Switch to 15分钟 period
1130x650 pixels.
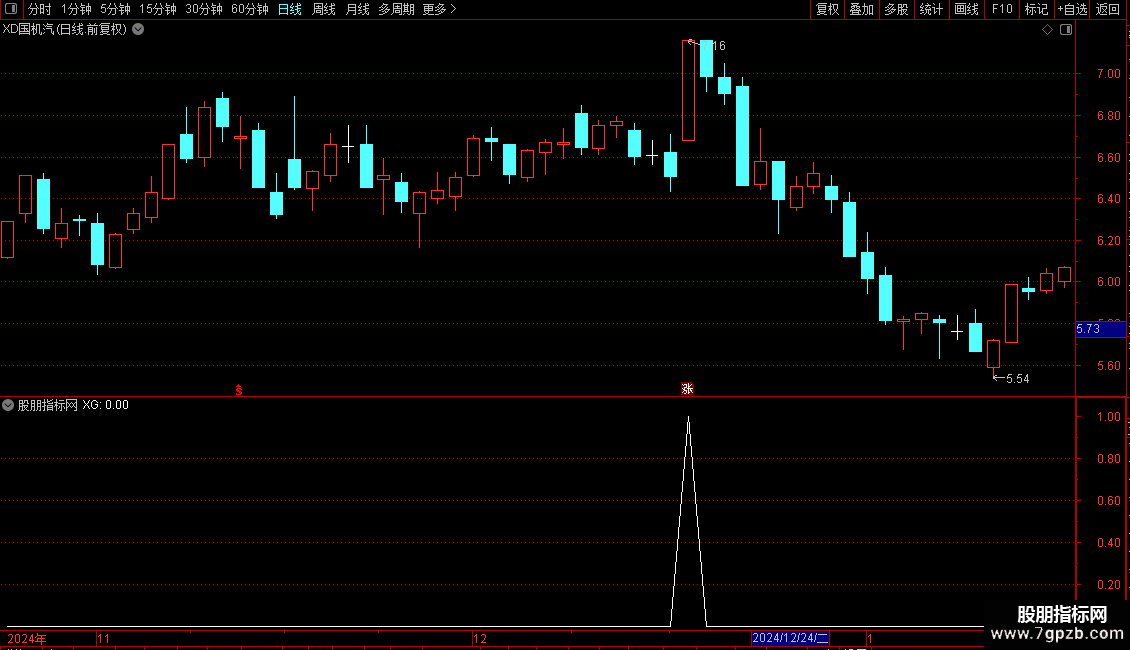[x=157, y=9]
